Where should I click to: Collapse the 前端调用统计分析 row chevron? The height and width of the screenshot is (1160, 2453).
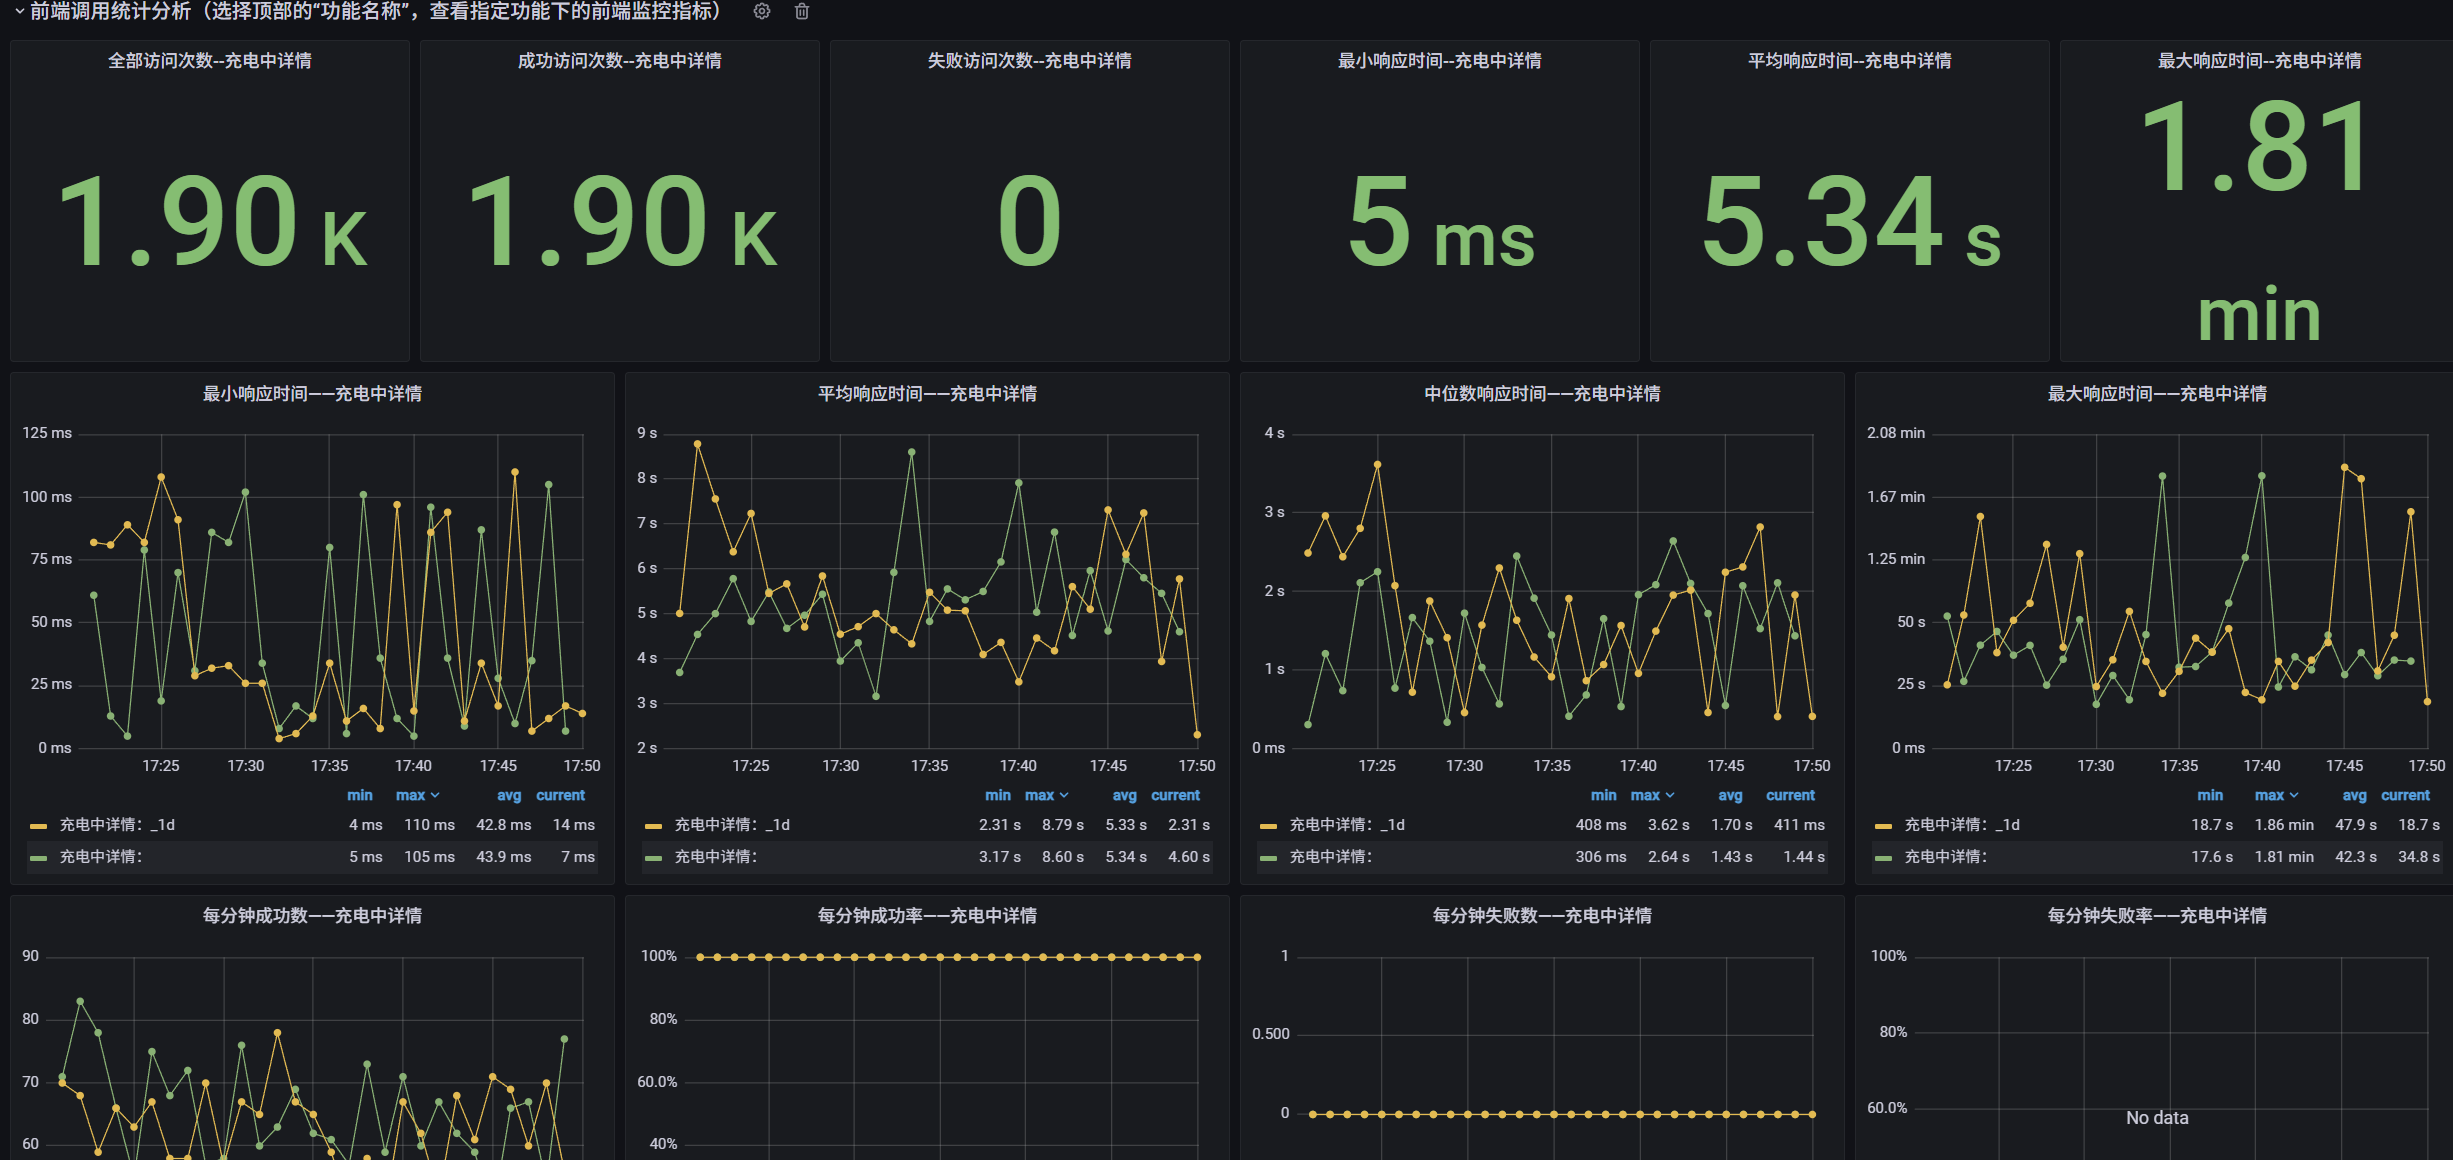pyautogui.click(x=19, y=11)
